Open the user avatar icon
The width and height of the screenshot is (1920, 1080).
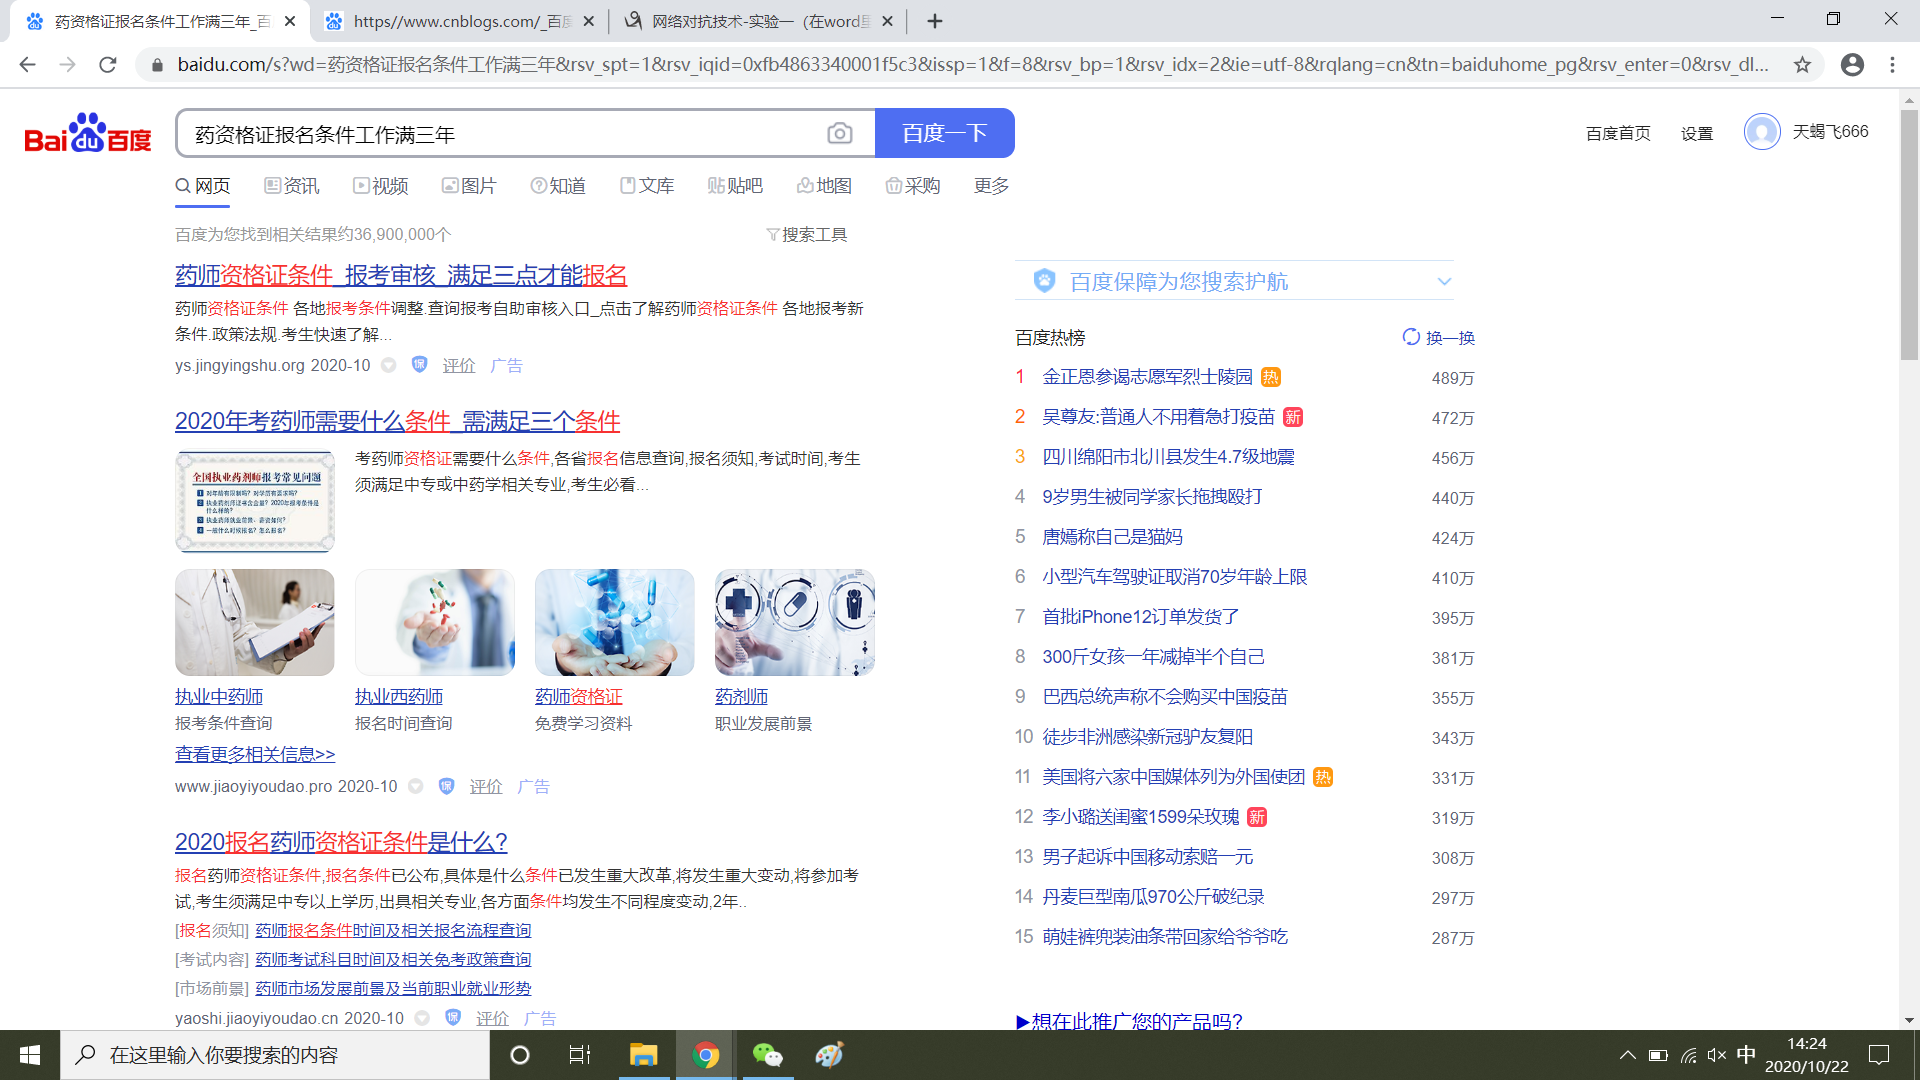tap(1761, 132)
